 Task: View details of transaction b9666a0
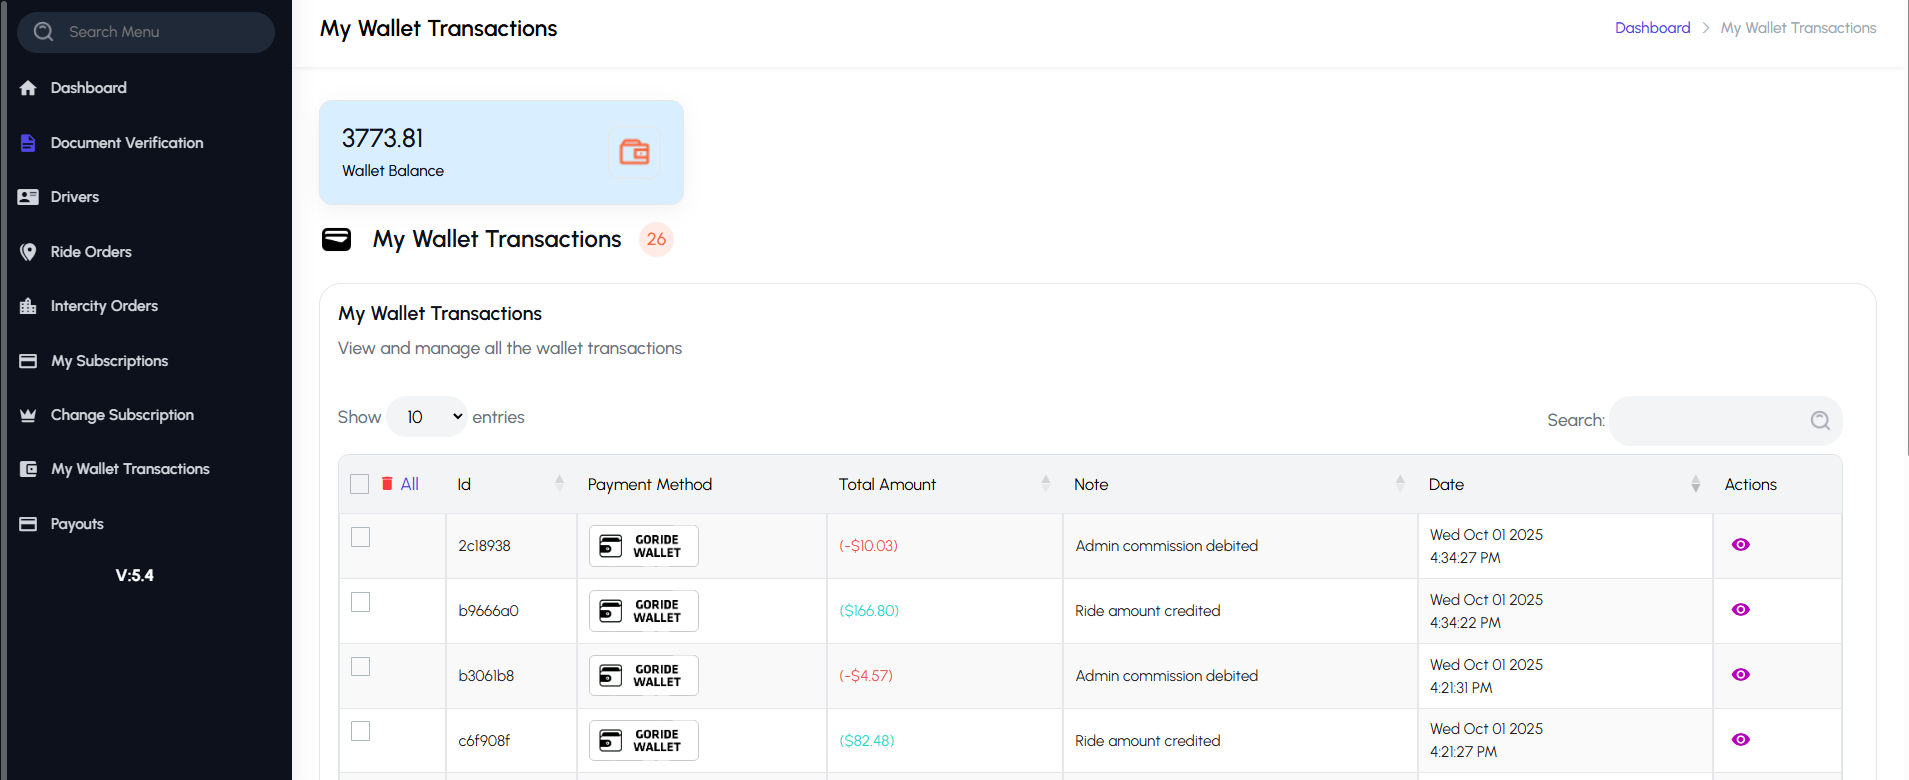[x=1740, y=610]
